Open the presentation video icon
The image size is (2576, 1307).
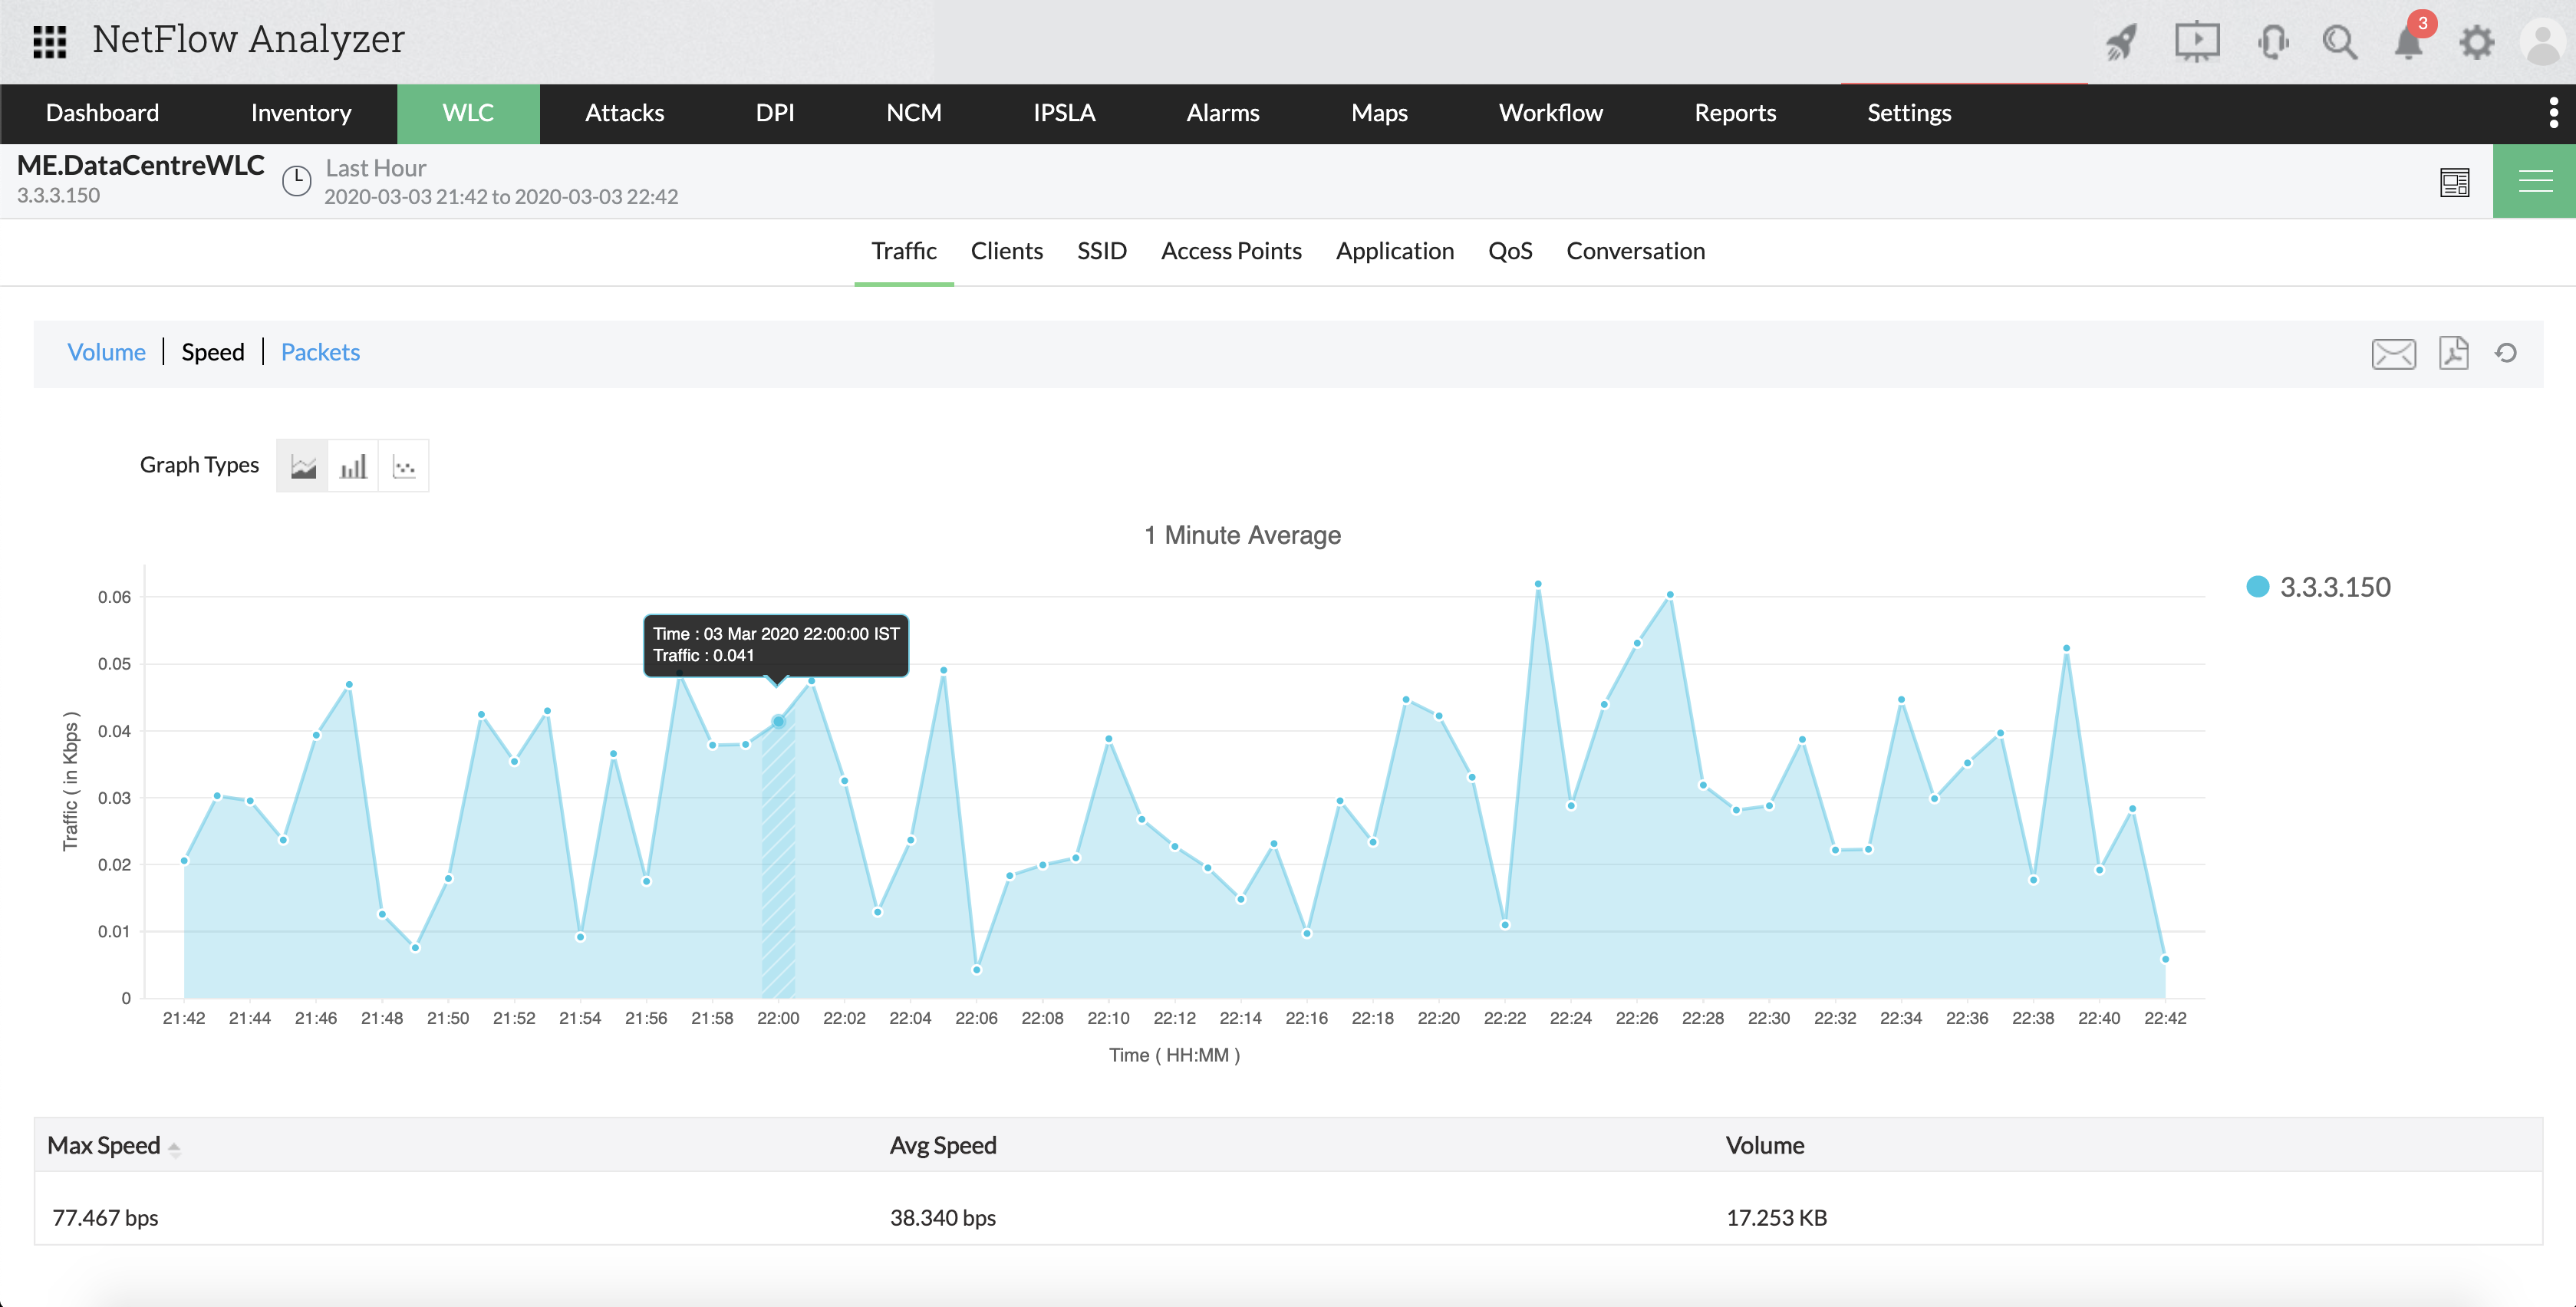[x=2196, y=42]
